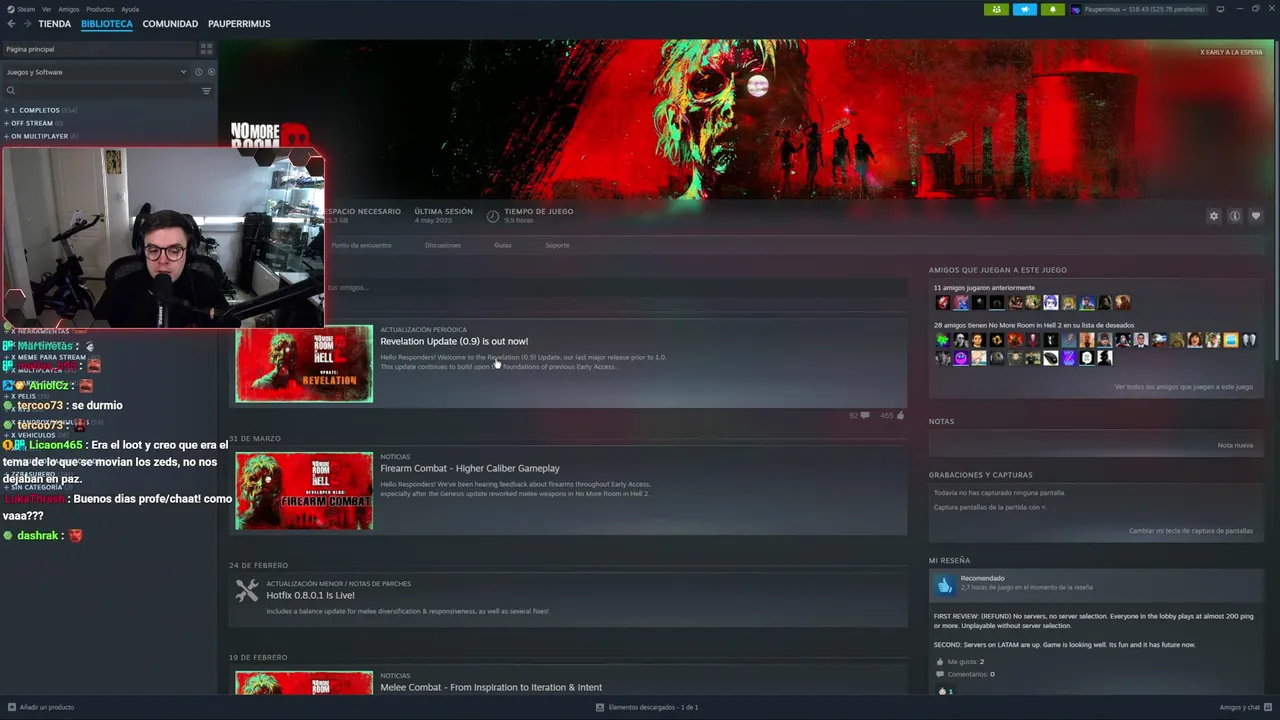Click first wishlist friend avatar
Image resolution: width=1280 pixels, height=720 pixels.
942,340
